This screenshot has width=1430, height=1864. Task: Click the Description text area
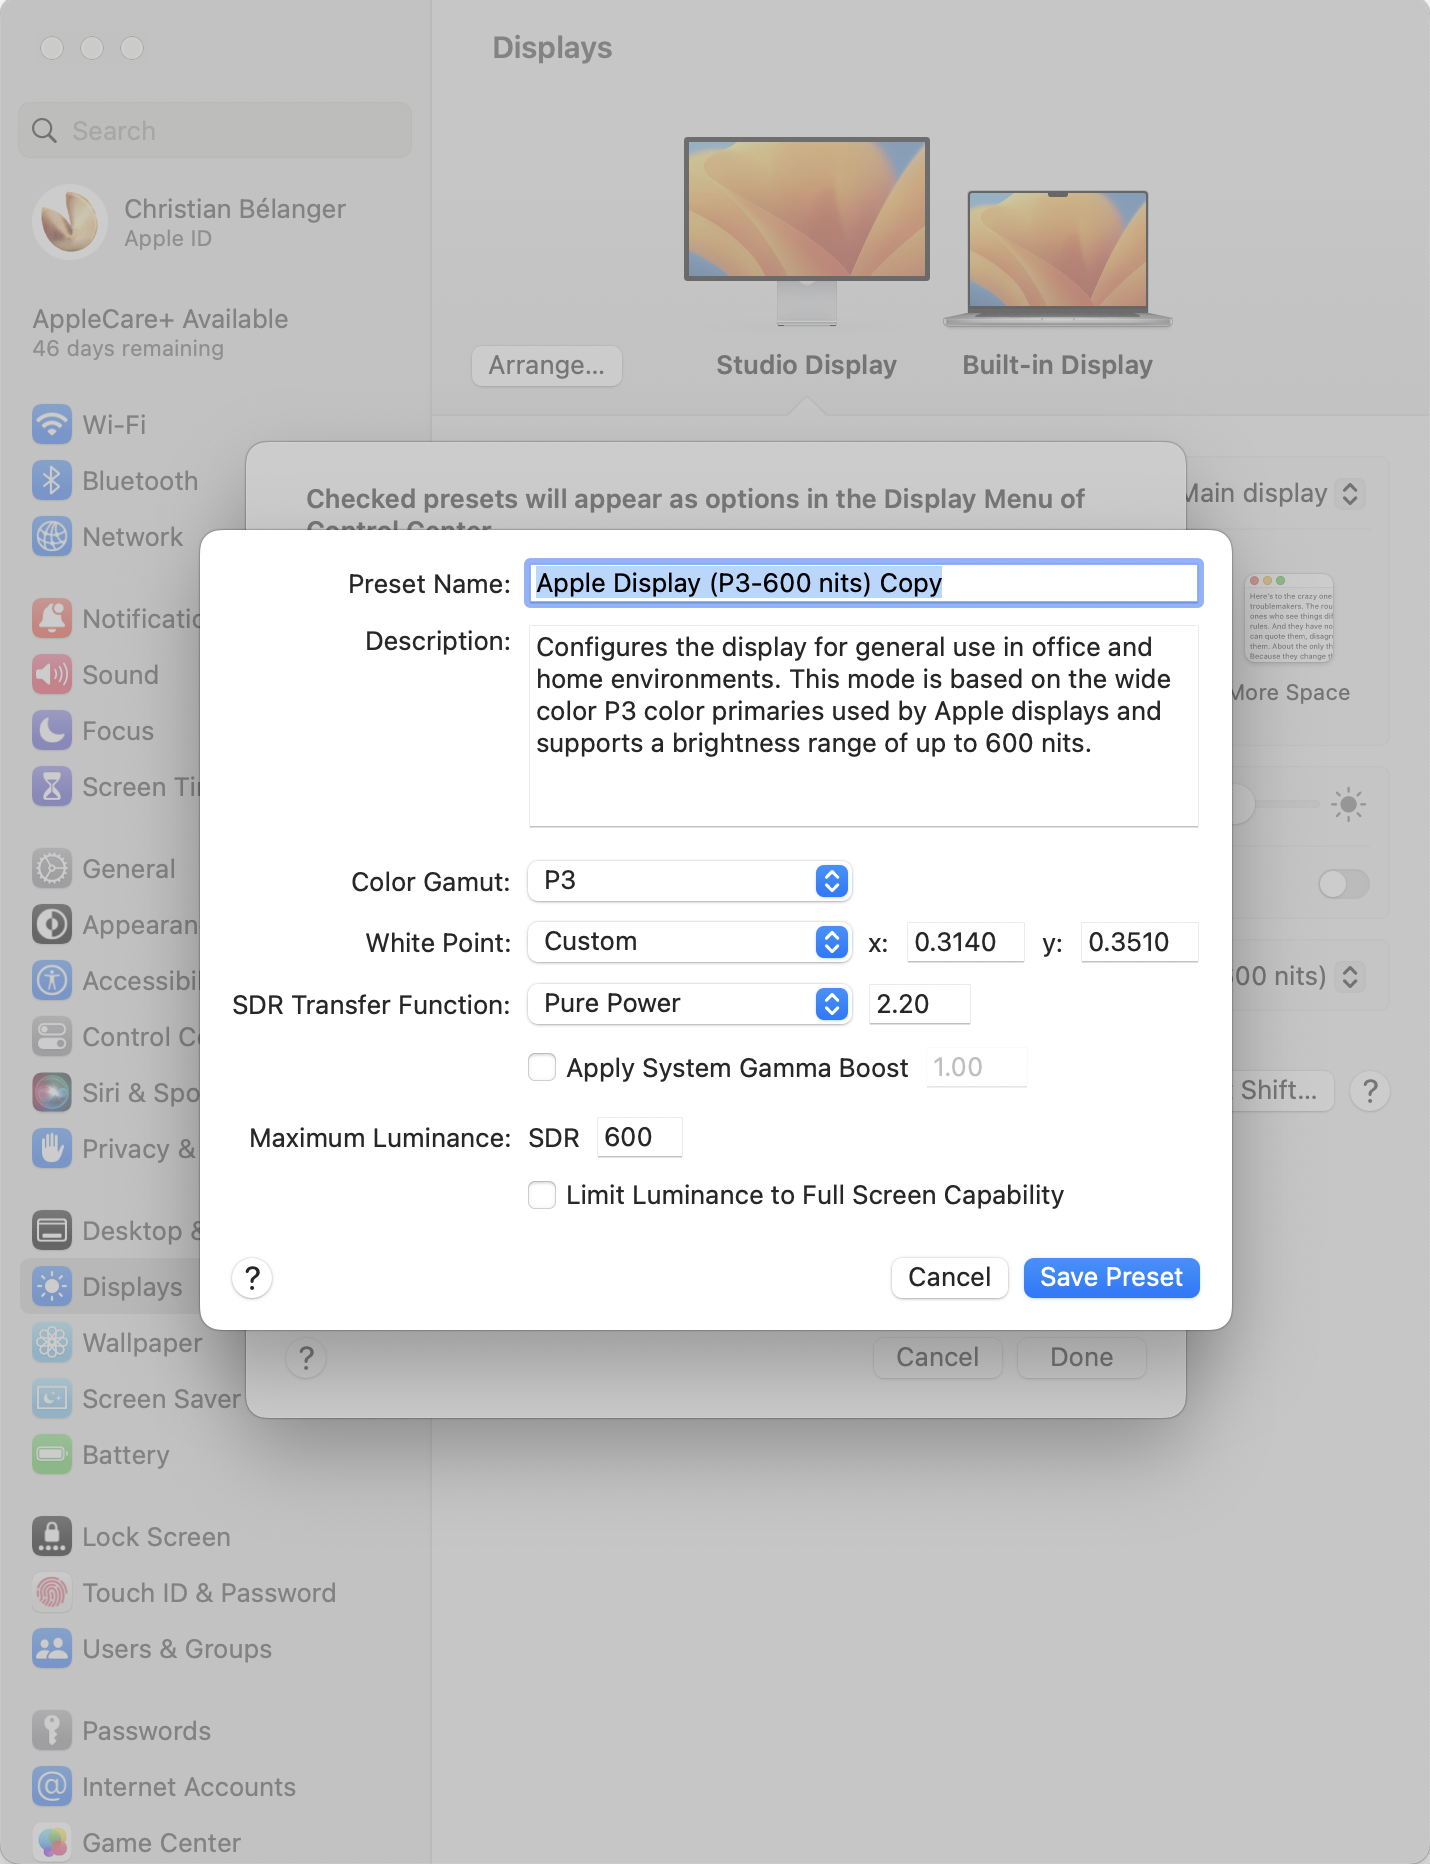[x=864, y=726]
